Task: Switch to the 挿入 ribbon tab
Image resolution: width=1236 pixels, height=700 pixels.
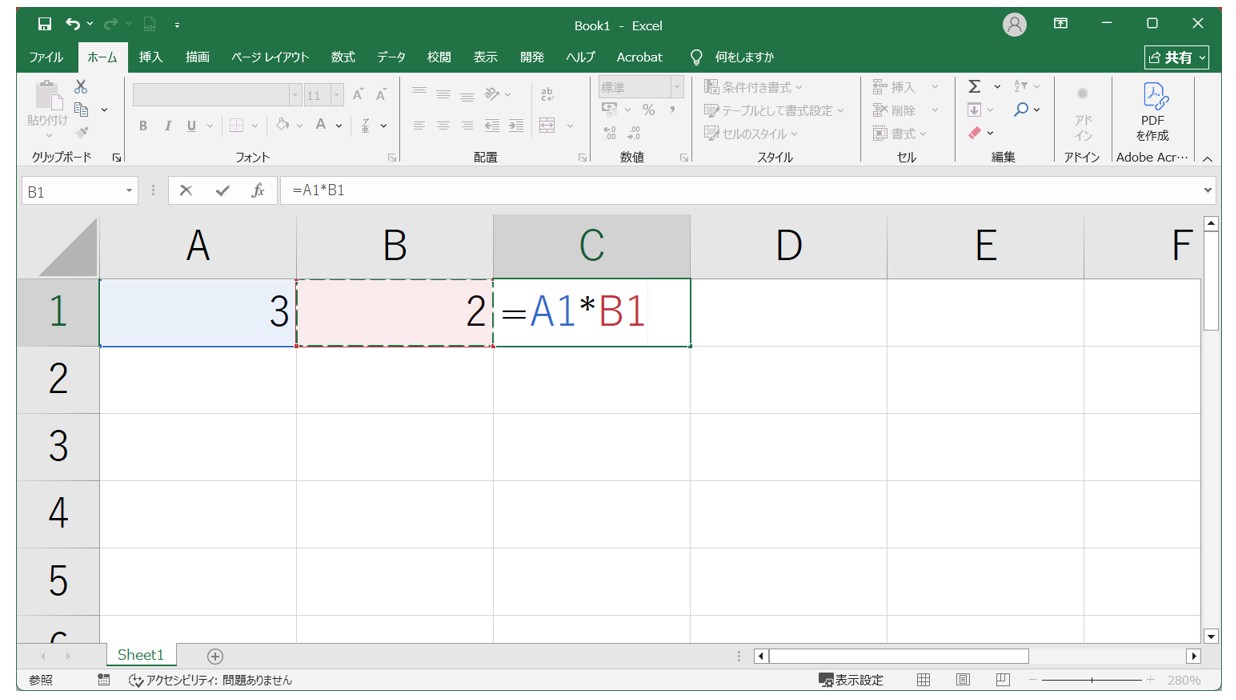Action: pyautogui.click(x=151, y=57)
